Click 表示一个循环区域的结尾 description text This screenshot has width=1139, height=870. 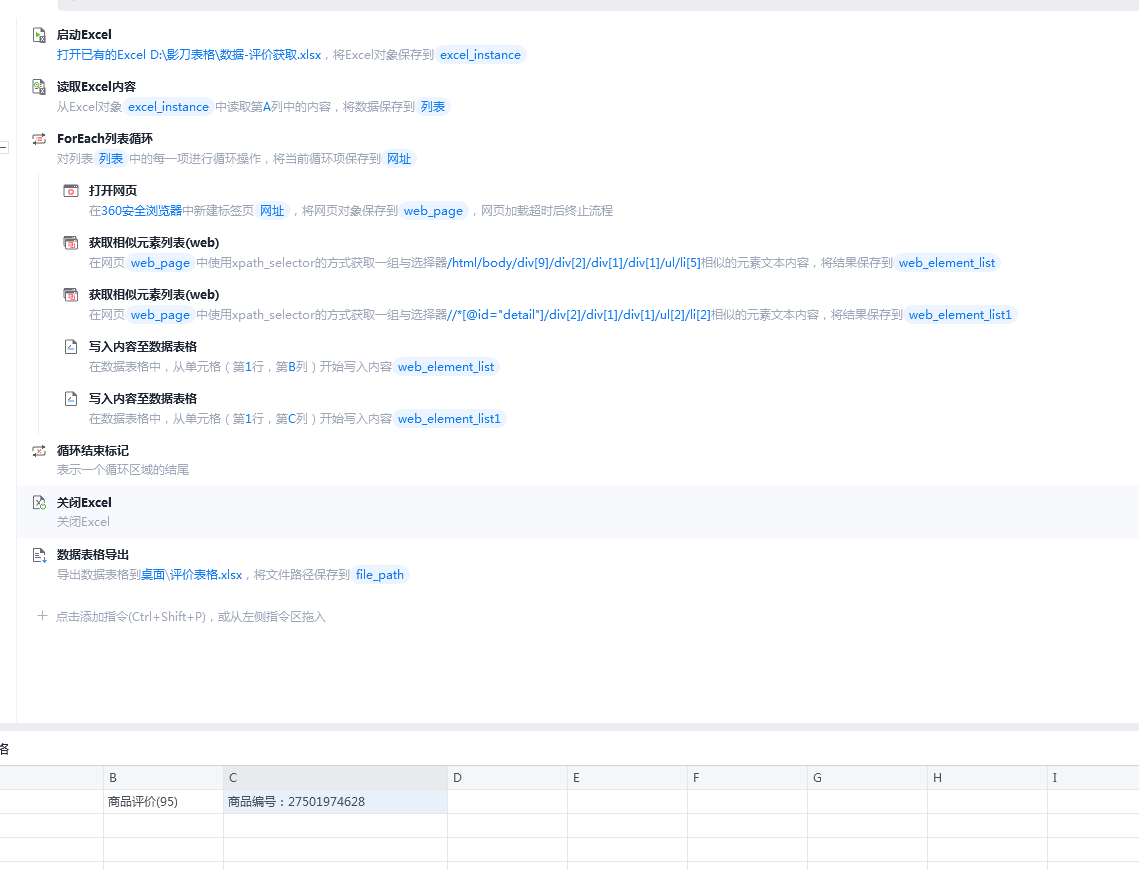pos(123,470)
